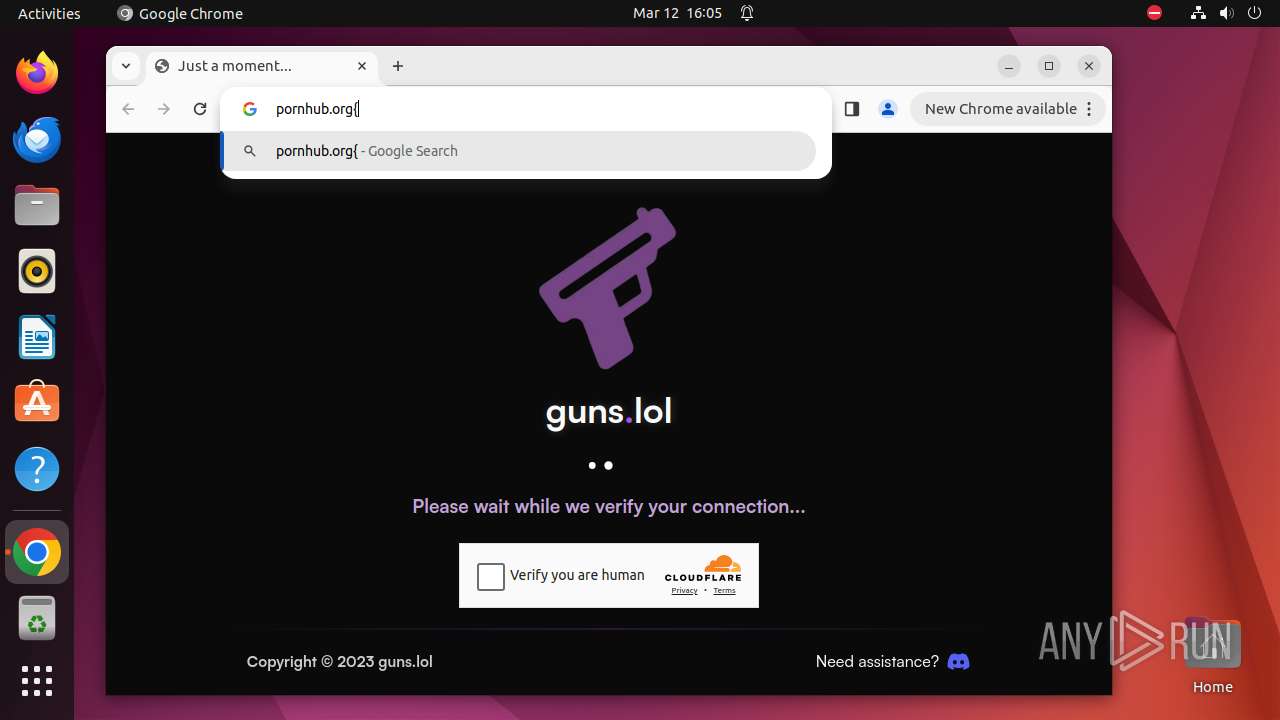Image resolution: width=1280 pixels, height=720 pixels.
Task: Close the Chrome window
Action: click(1089, 66)
